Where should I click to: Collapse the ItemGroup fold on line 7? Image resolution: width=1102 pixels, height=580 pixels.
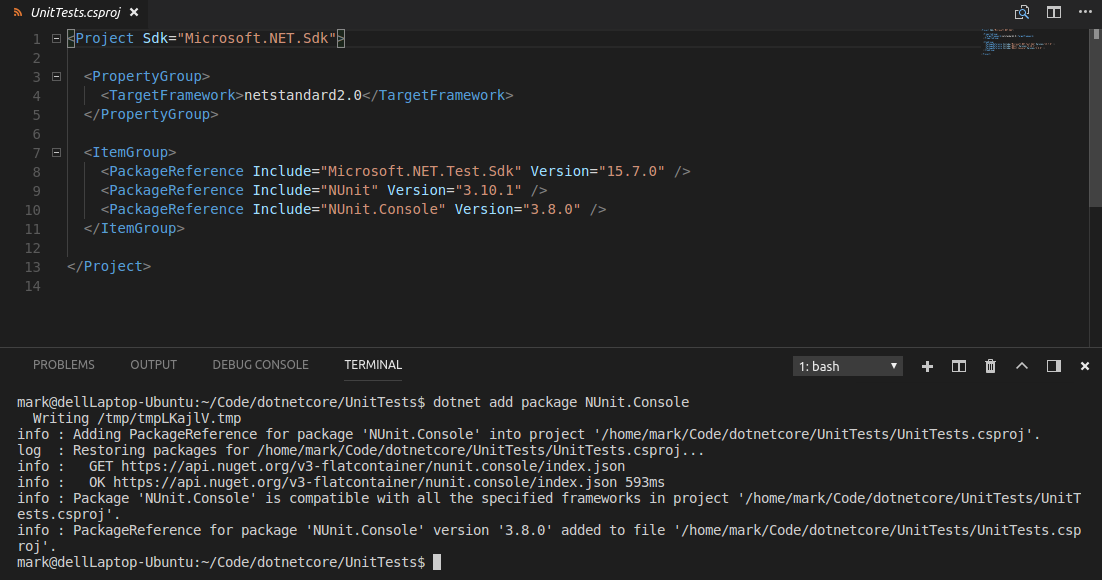[56, 152]
